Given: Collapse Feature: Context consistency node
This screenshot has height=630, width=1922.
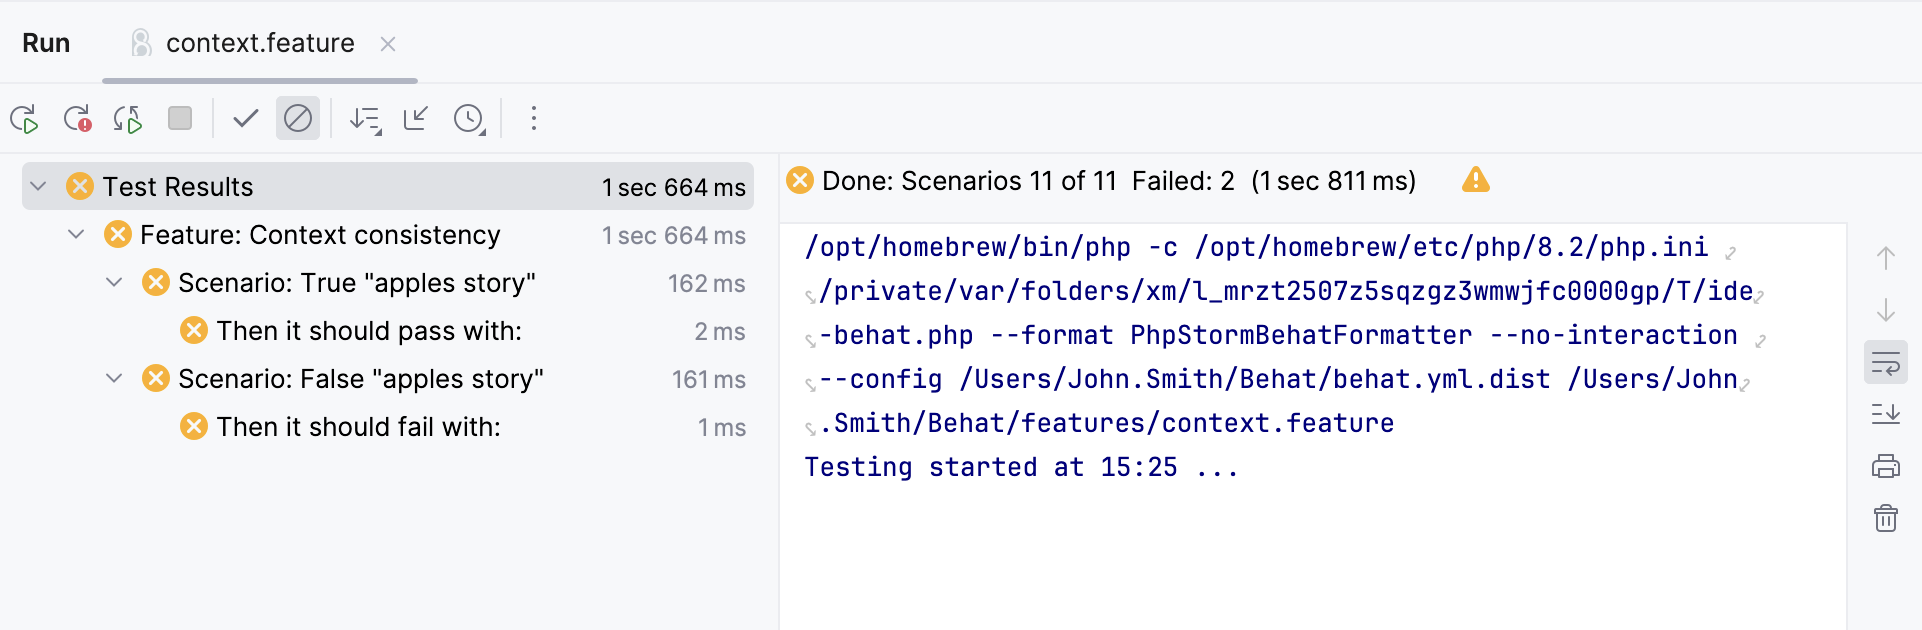Looking at the screenshot, I should click(77, 235).
